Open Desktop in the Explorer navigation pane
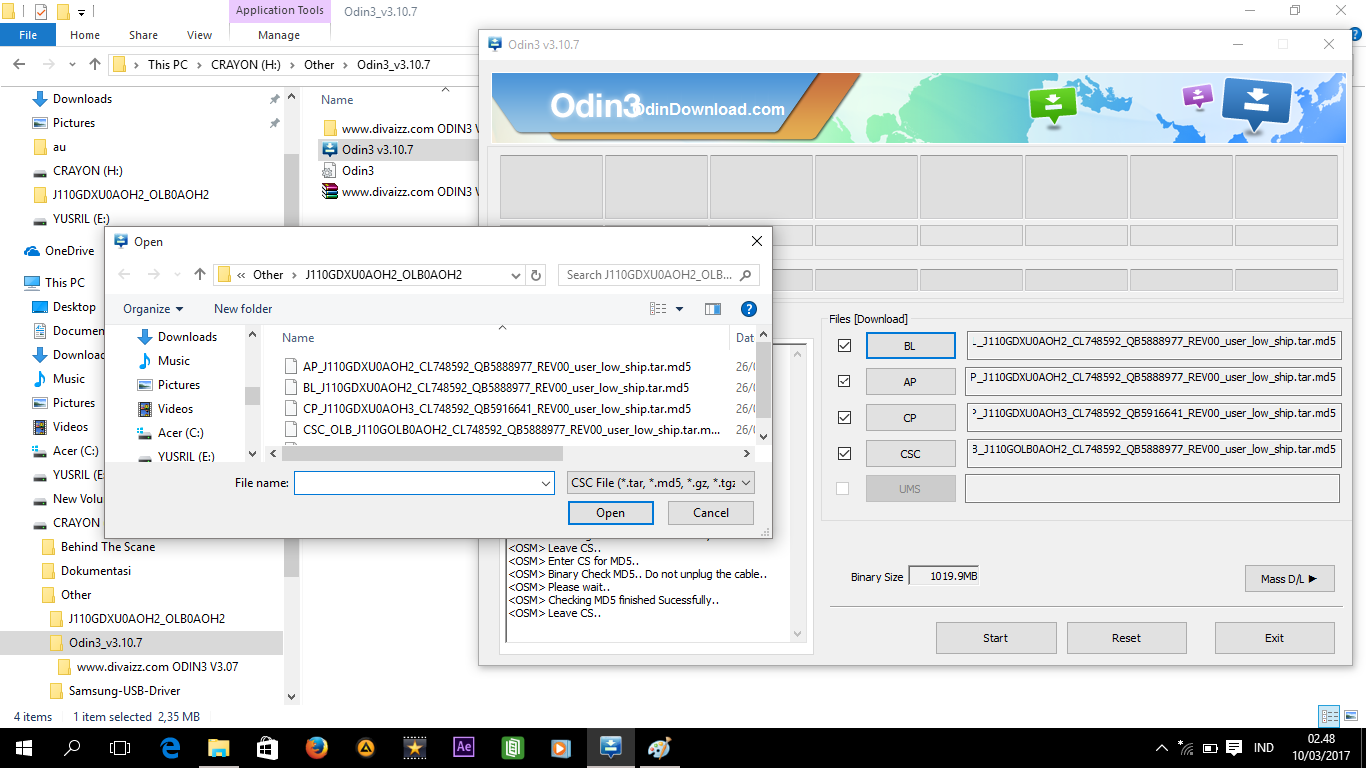 [x=74, y=307]
